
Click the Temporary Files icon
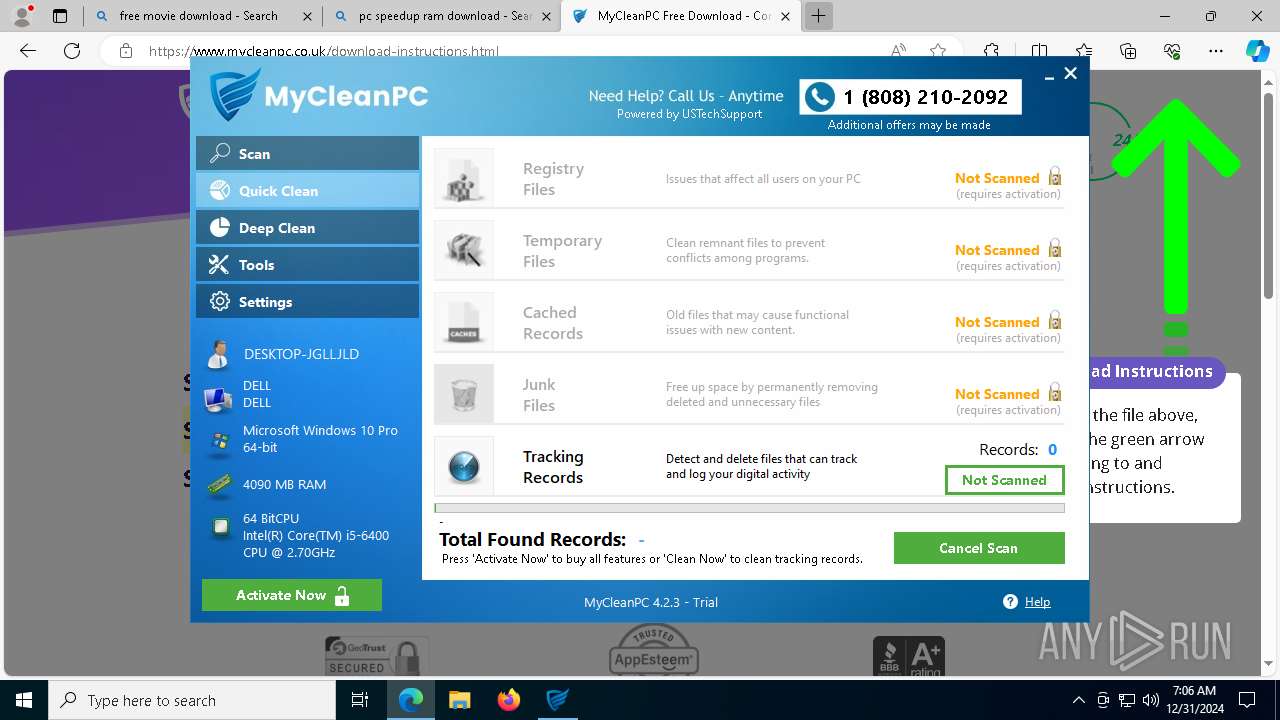(x=464, y=250)
